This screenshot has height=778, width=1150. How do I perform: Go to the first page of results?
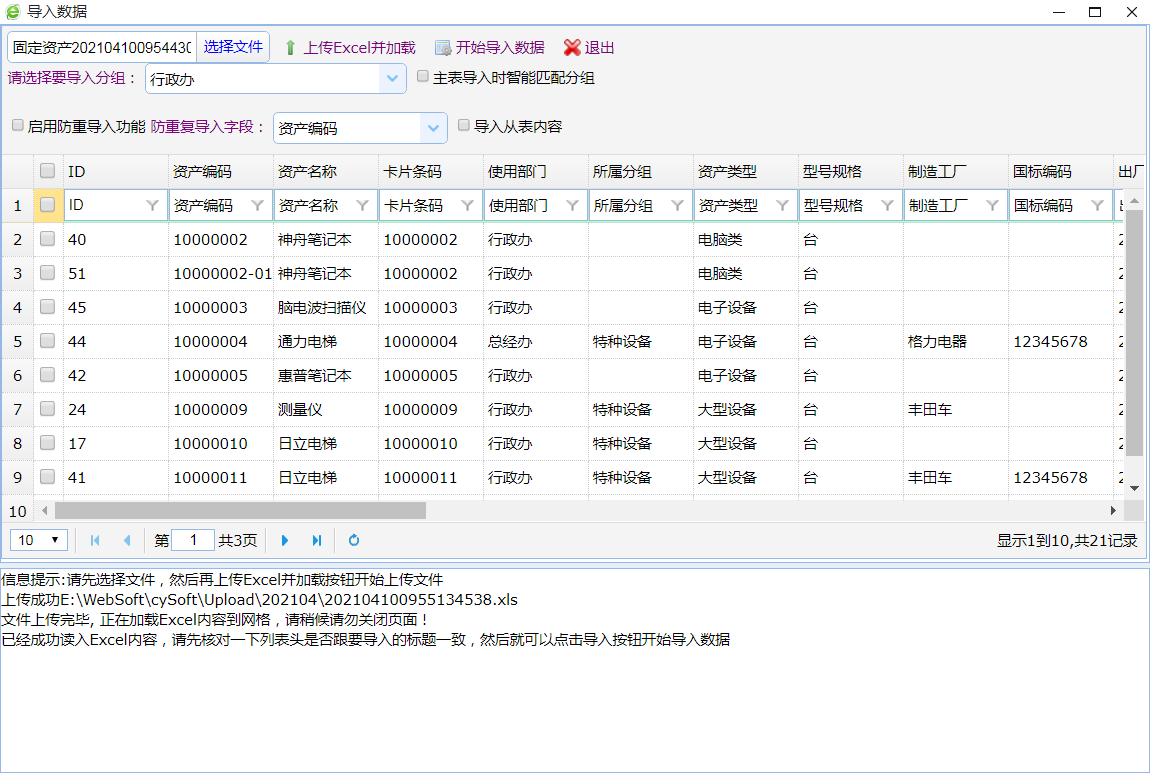point(95,540)
